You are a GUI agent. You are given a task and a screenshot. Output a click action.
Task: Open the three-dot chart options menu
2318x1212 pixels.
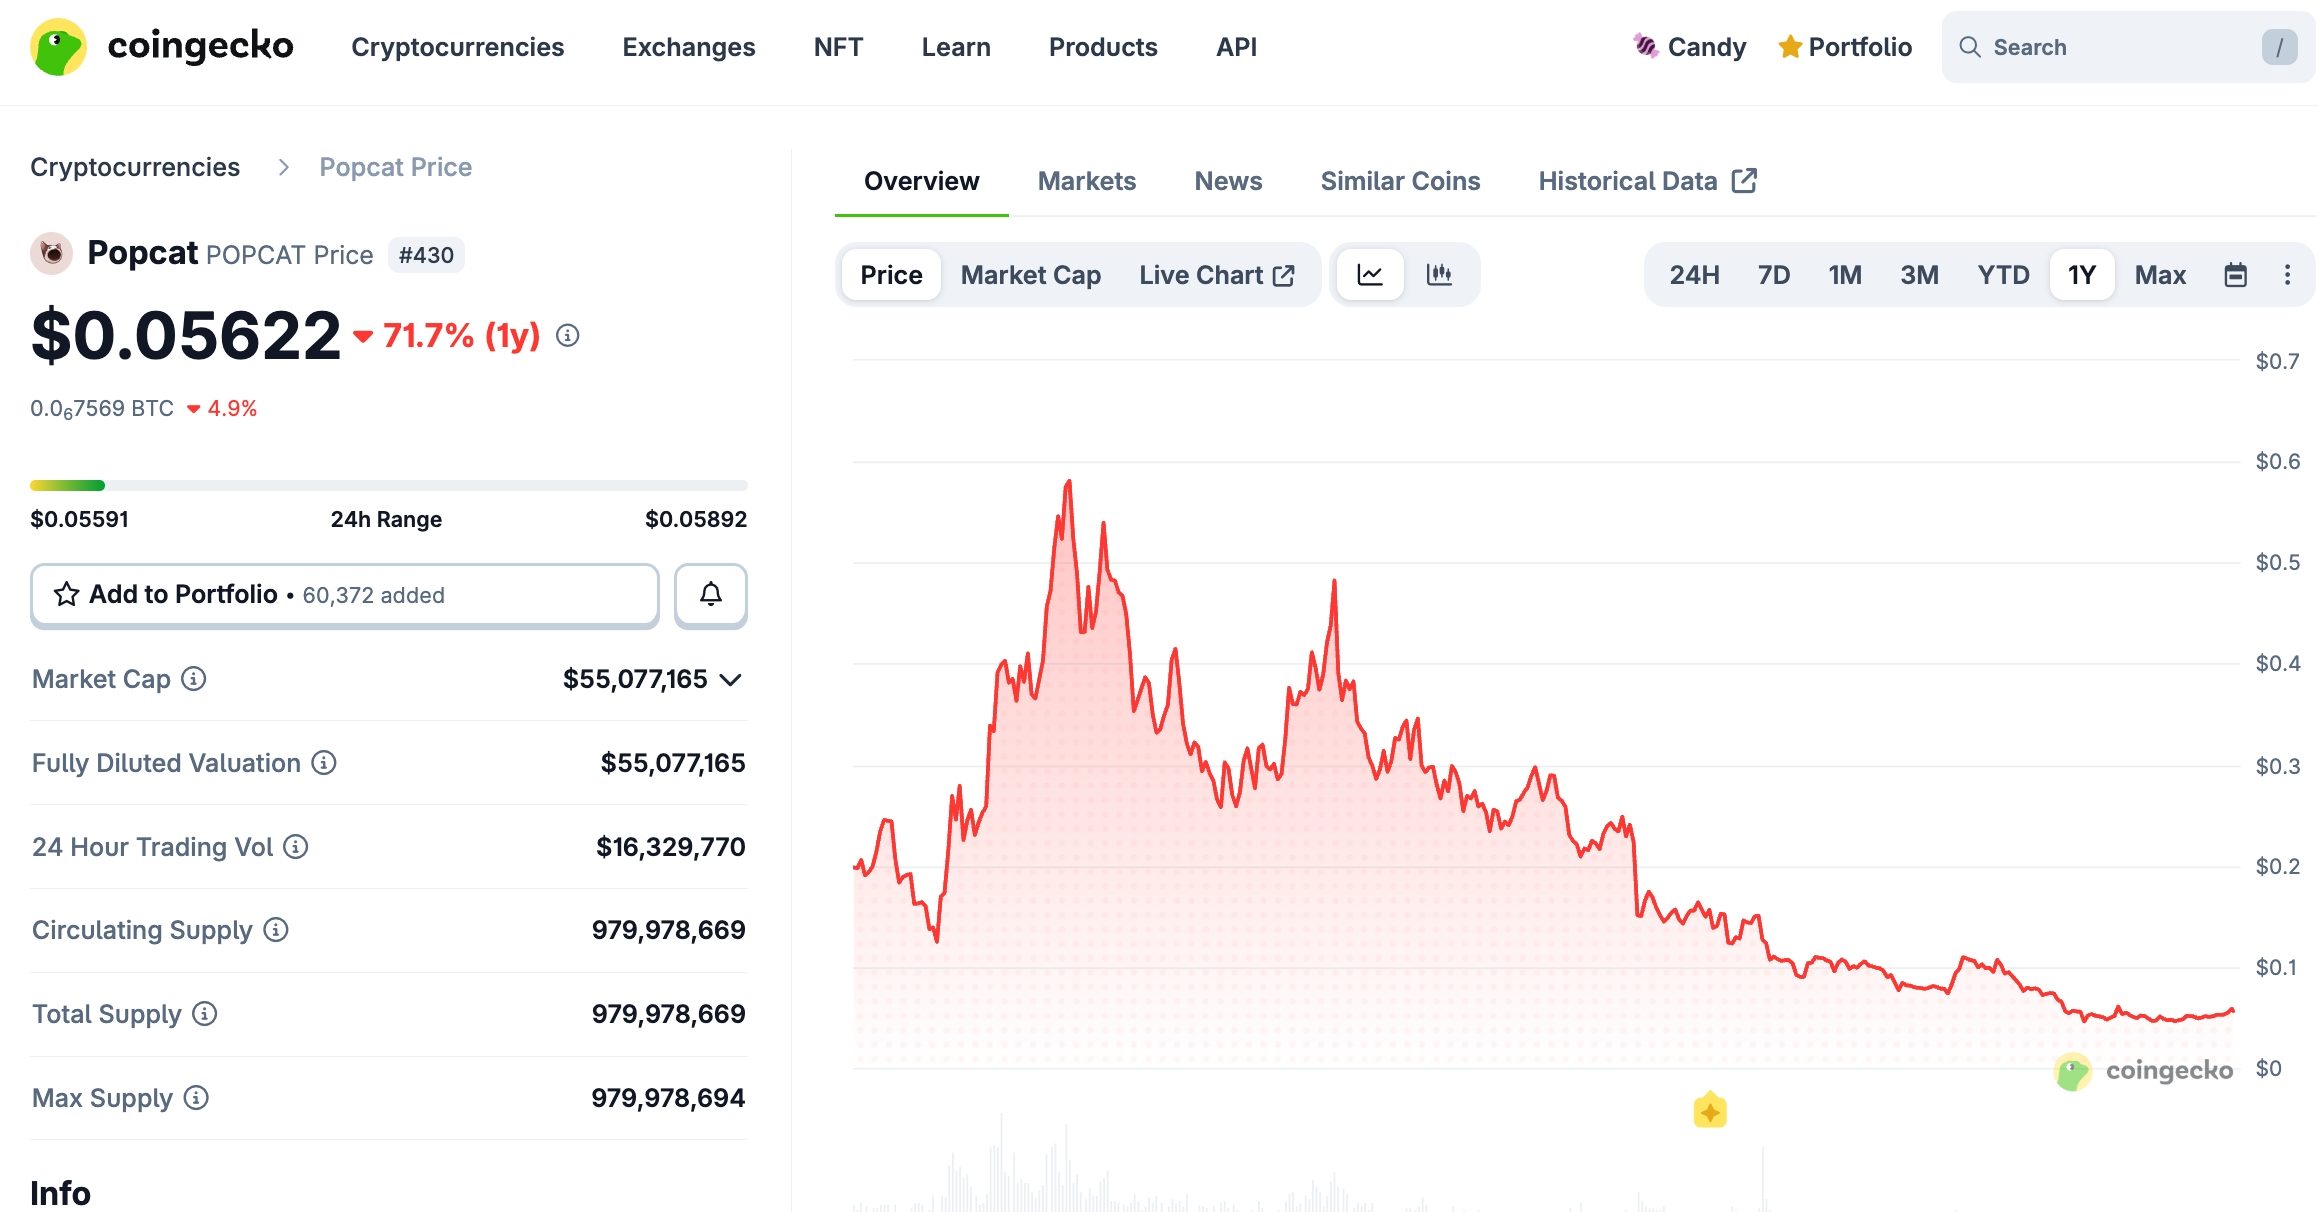2287,274
